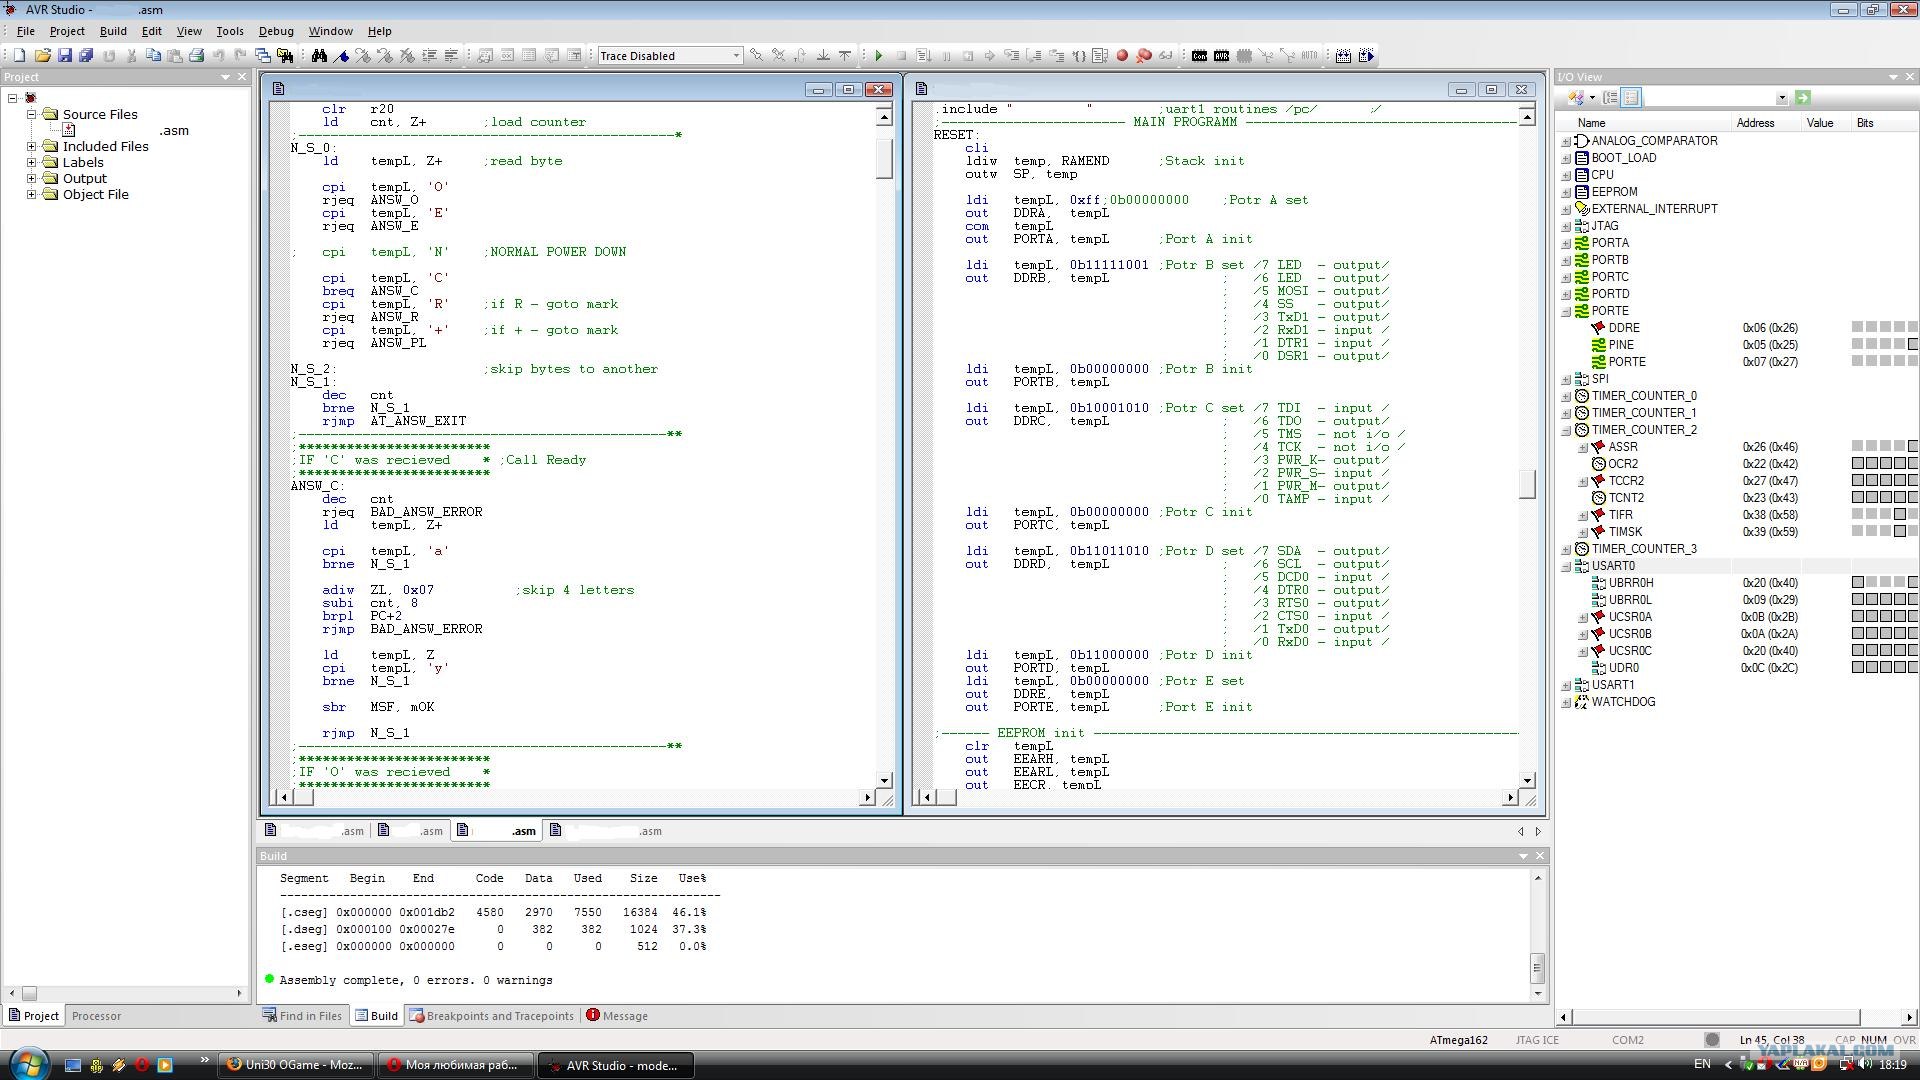Click the left code window vertical scrollbar thumb

tap(884, 159)
